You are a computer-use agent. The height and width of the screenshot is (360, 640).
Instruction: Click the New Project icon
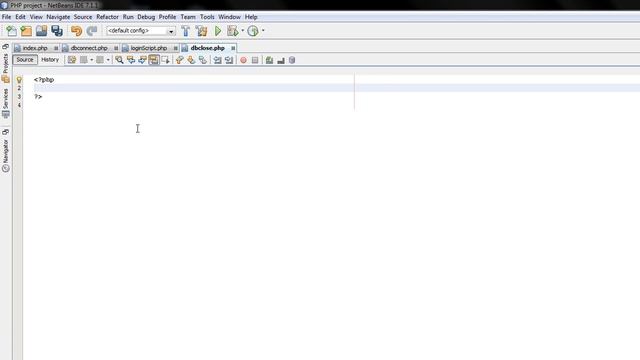click(26, 31)
